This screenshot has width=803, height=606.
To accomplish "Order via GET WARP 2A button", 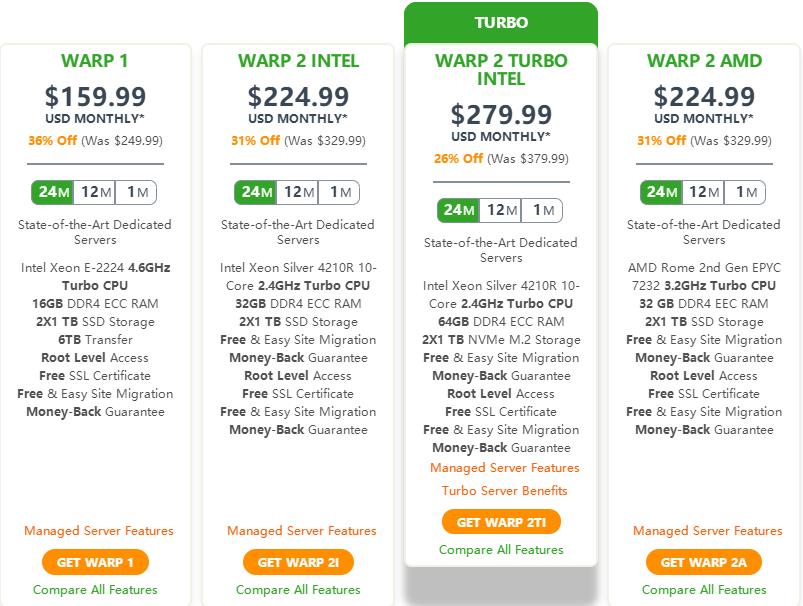I will [704, 562].
